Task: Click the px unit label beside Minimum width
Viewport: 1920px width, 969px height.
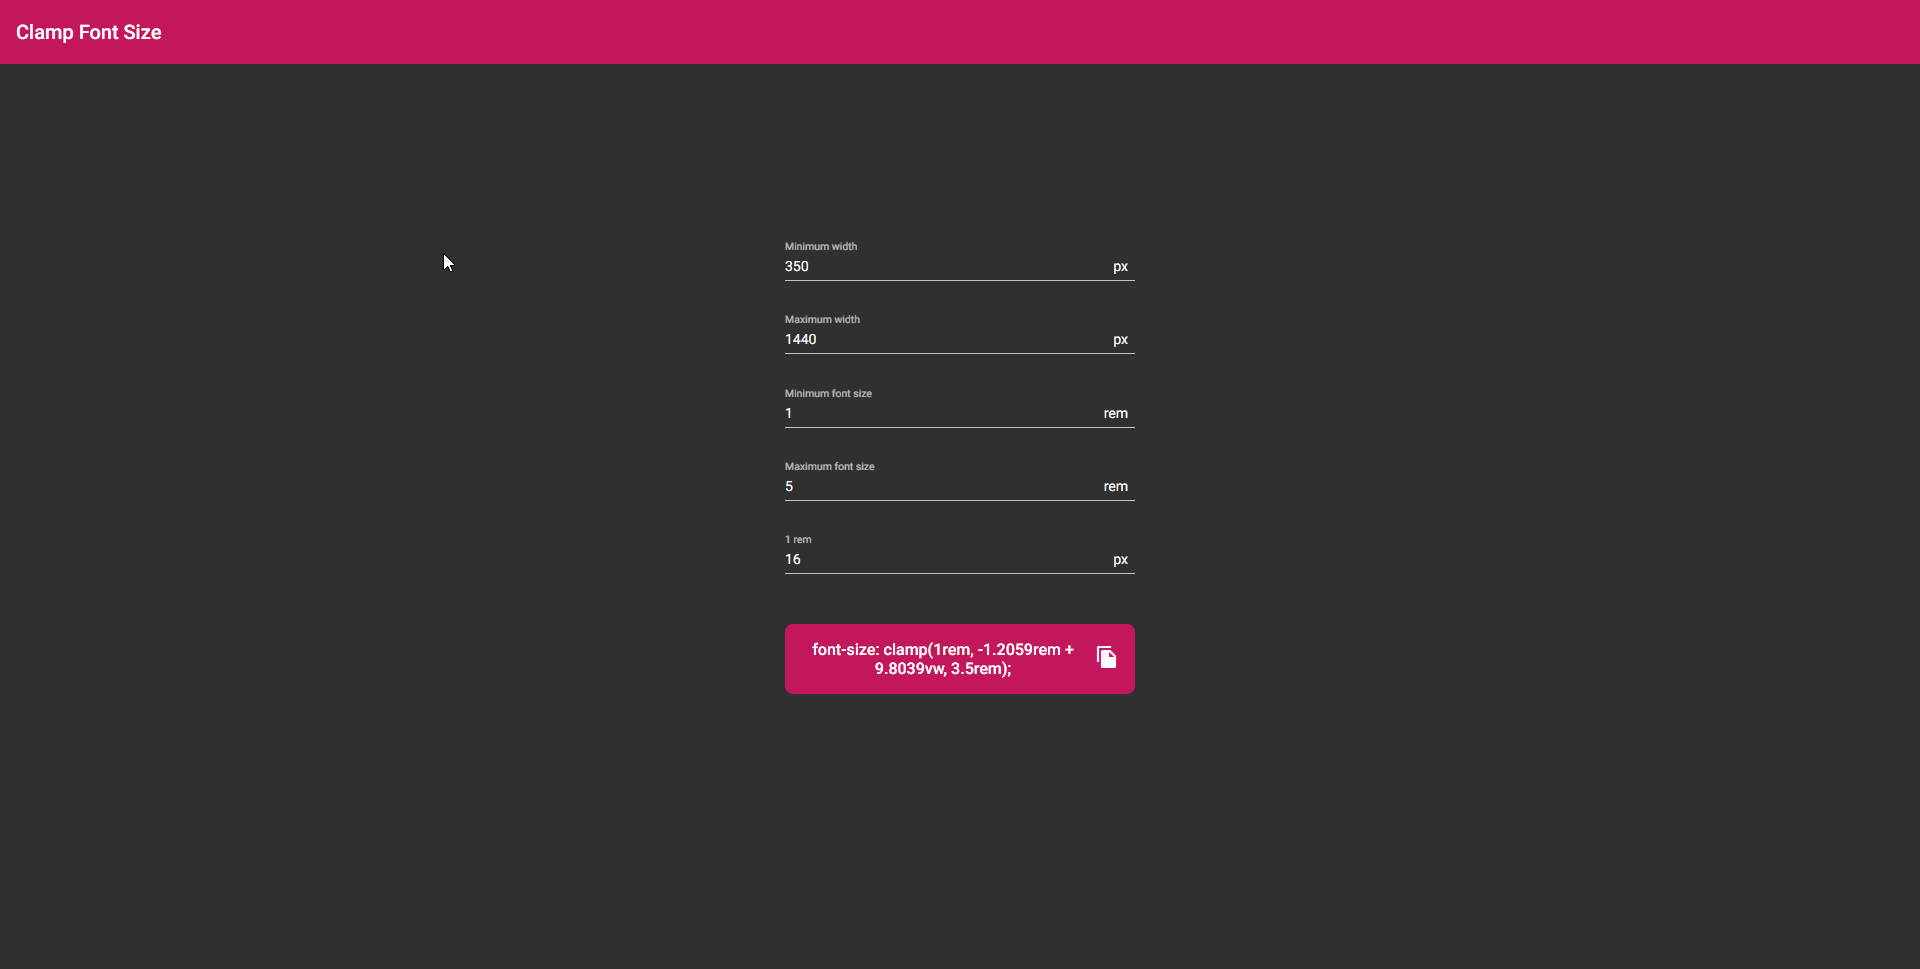Action: pos(1119,266)
